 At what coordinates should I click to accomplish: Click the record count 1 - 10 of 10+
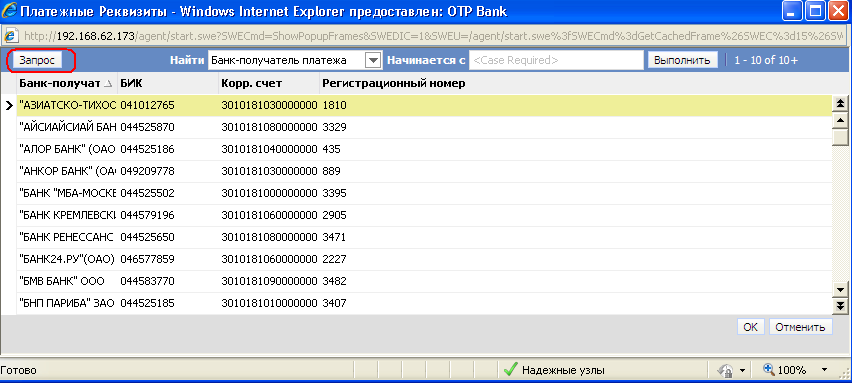click(766, 60)
